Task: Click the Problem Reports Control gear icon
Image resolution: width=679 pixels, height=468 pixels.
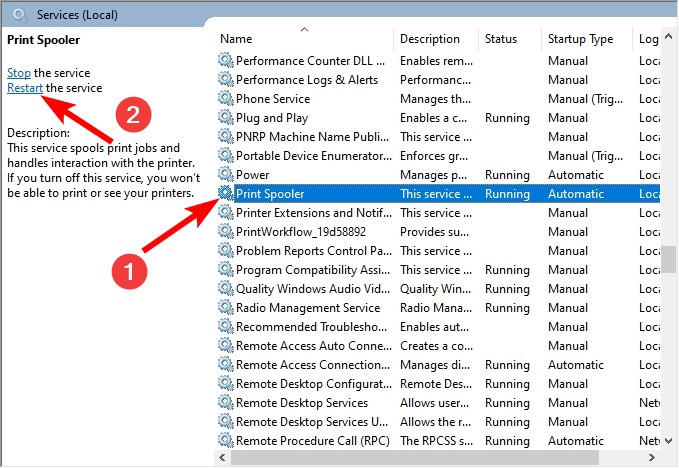Action: (x=226, y=250)
